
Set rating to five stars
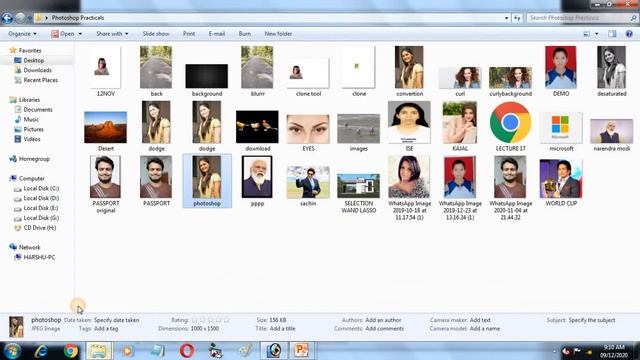point(227,320)
